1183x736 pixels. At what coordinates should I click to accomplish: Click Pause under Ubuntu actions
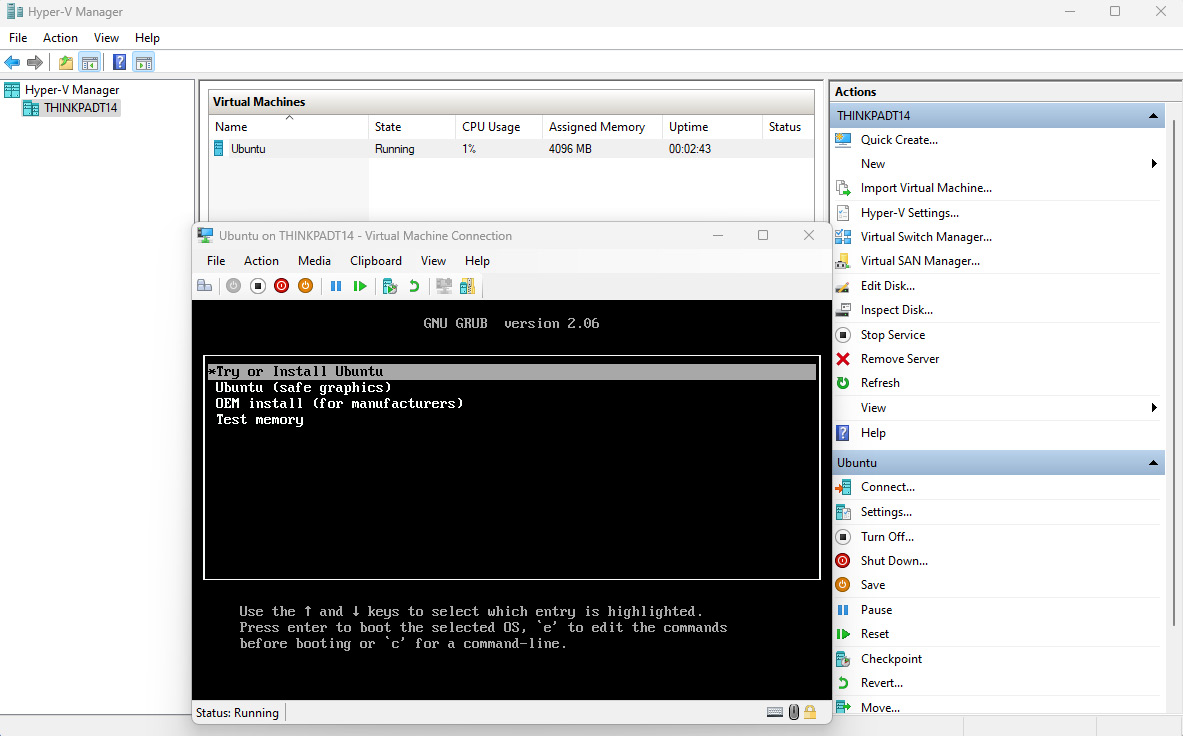(876, 610)
